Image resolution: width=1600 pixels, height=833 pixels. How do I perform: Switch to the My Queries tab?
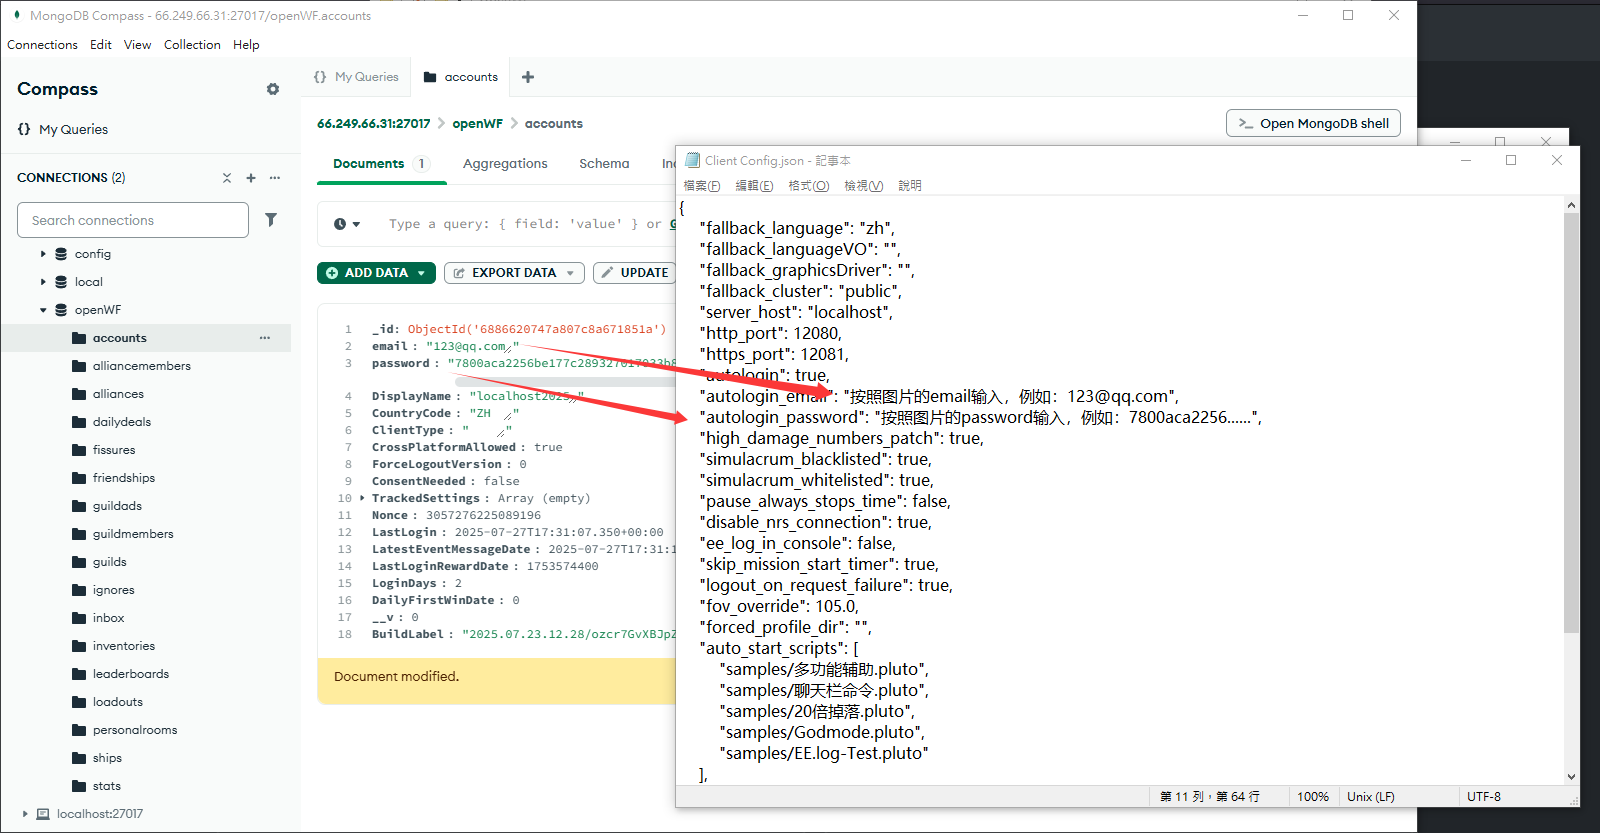click(x=356, y=77)
